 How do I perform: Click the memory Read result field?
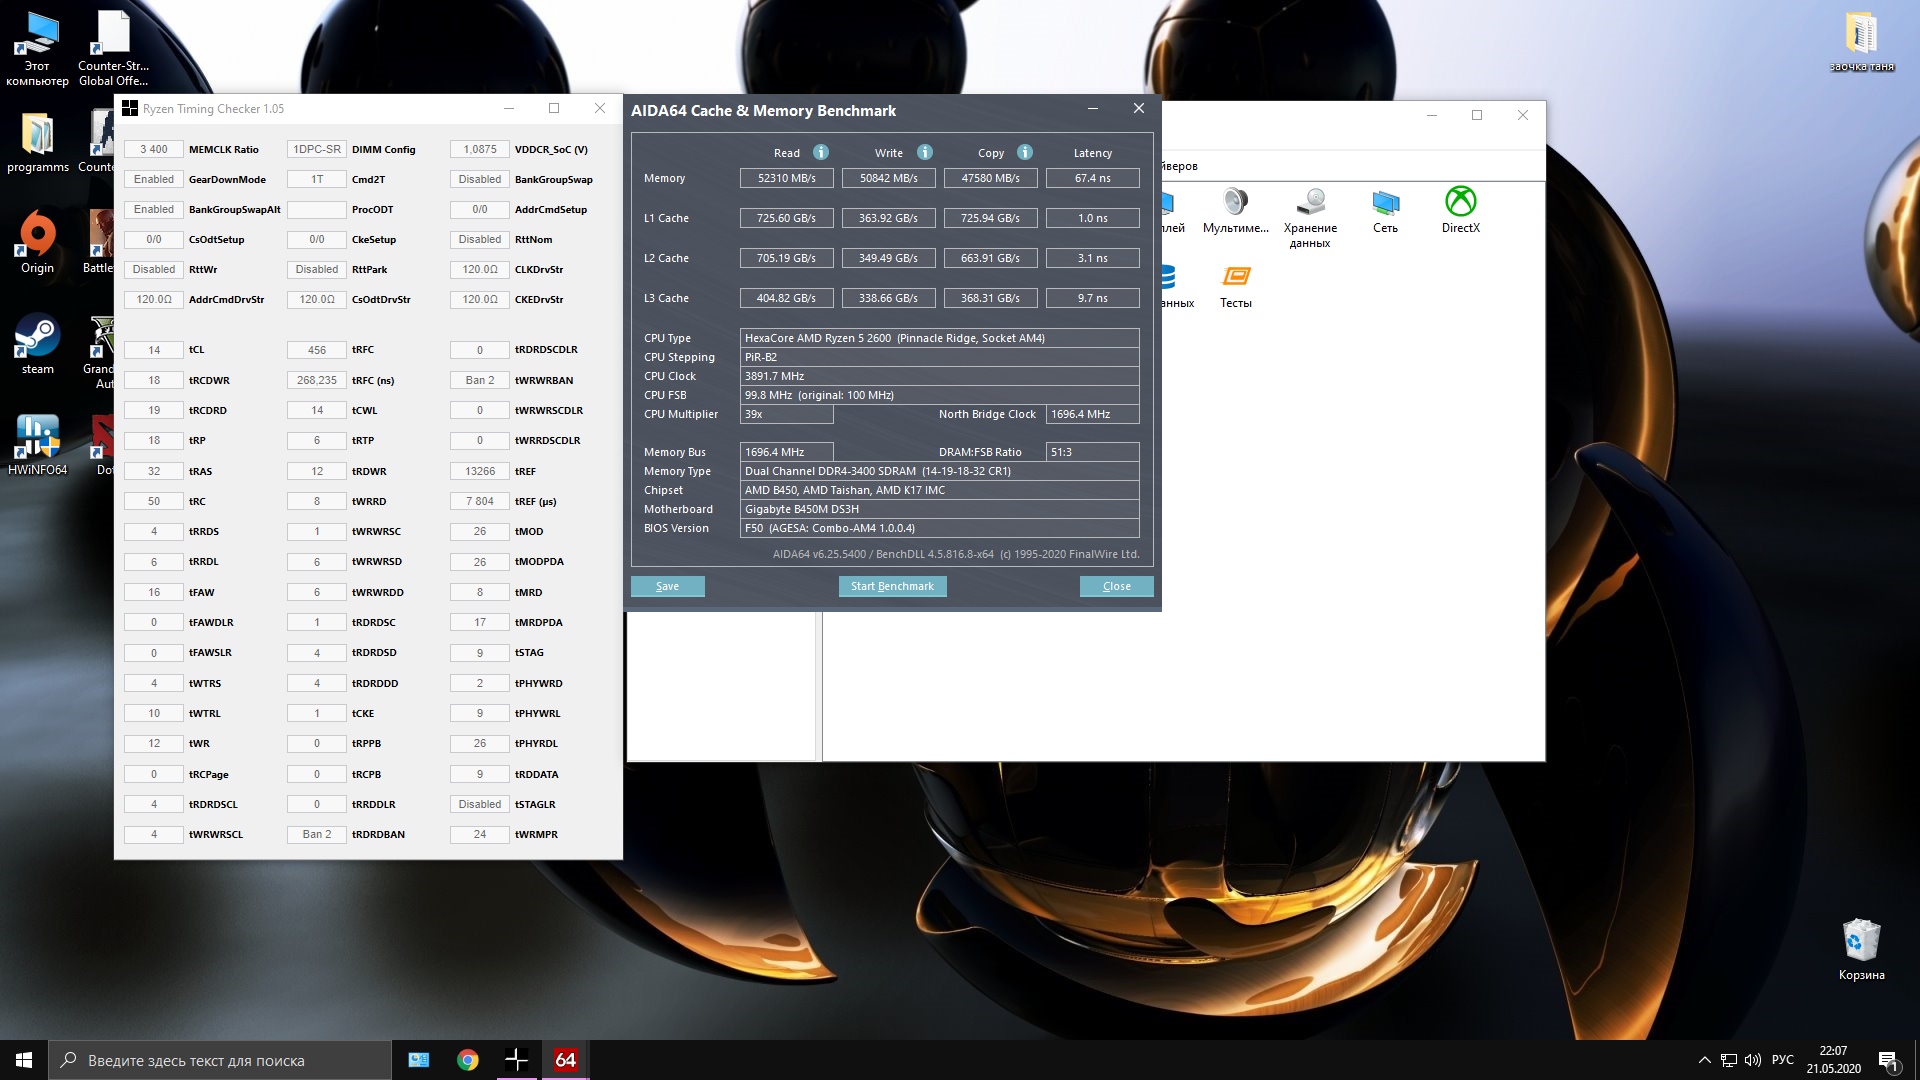[x=786, y=178]
